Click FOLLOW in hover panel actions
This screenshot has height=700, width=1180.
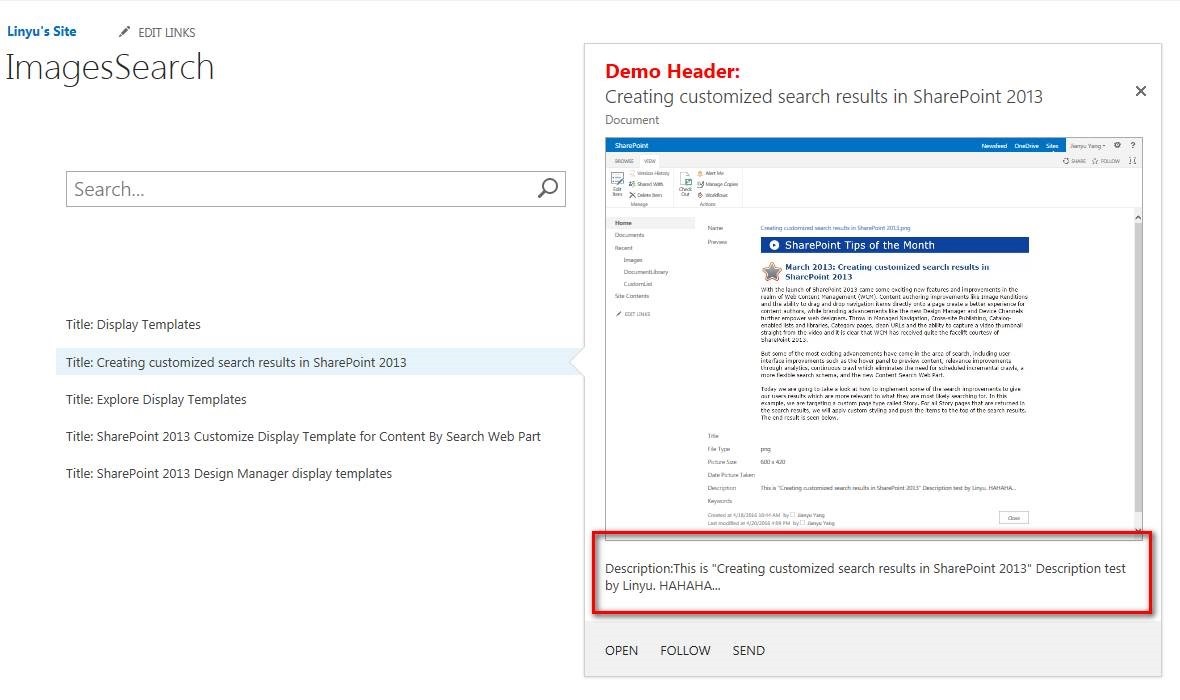pyautogui.click(x=686, y=650)
